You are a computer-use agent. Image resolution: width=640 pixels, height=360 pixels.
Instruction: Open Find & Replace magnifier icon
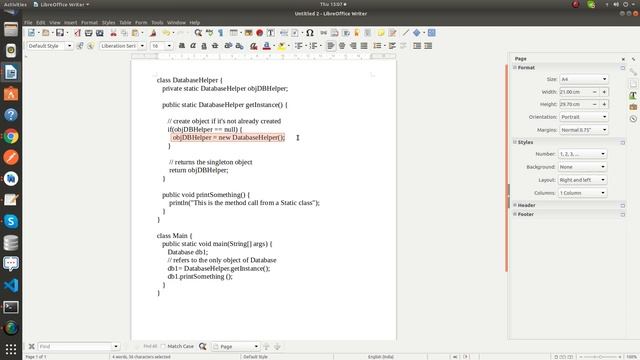tap(198, 33)
